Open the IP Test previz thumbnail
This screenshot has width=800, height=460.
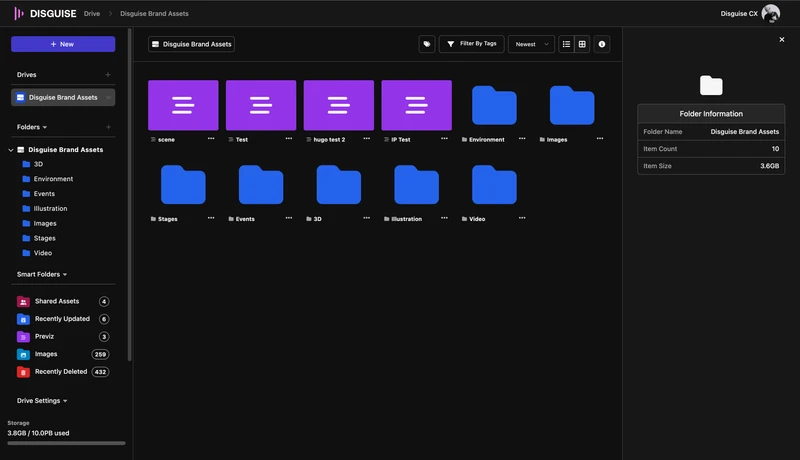pyautogui.click(x=416, y=105)
